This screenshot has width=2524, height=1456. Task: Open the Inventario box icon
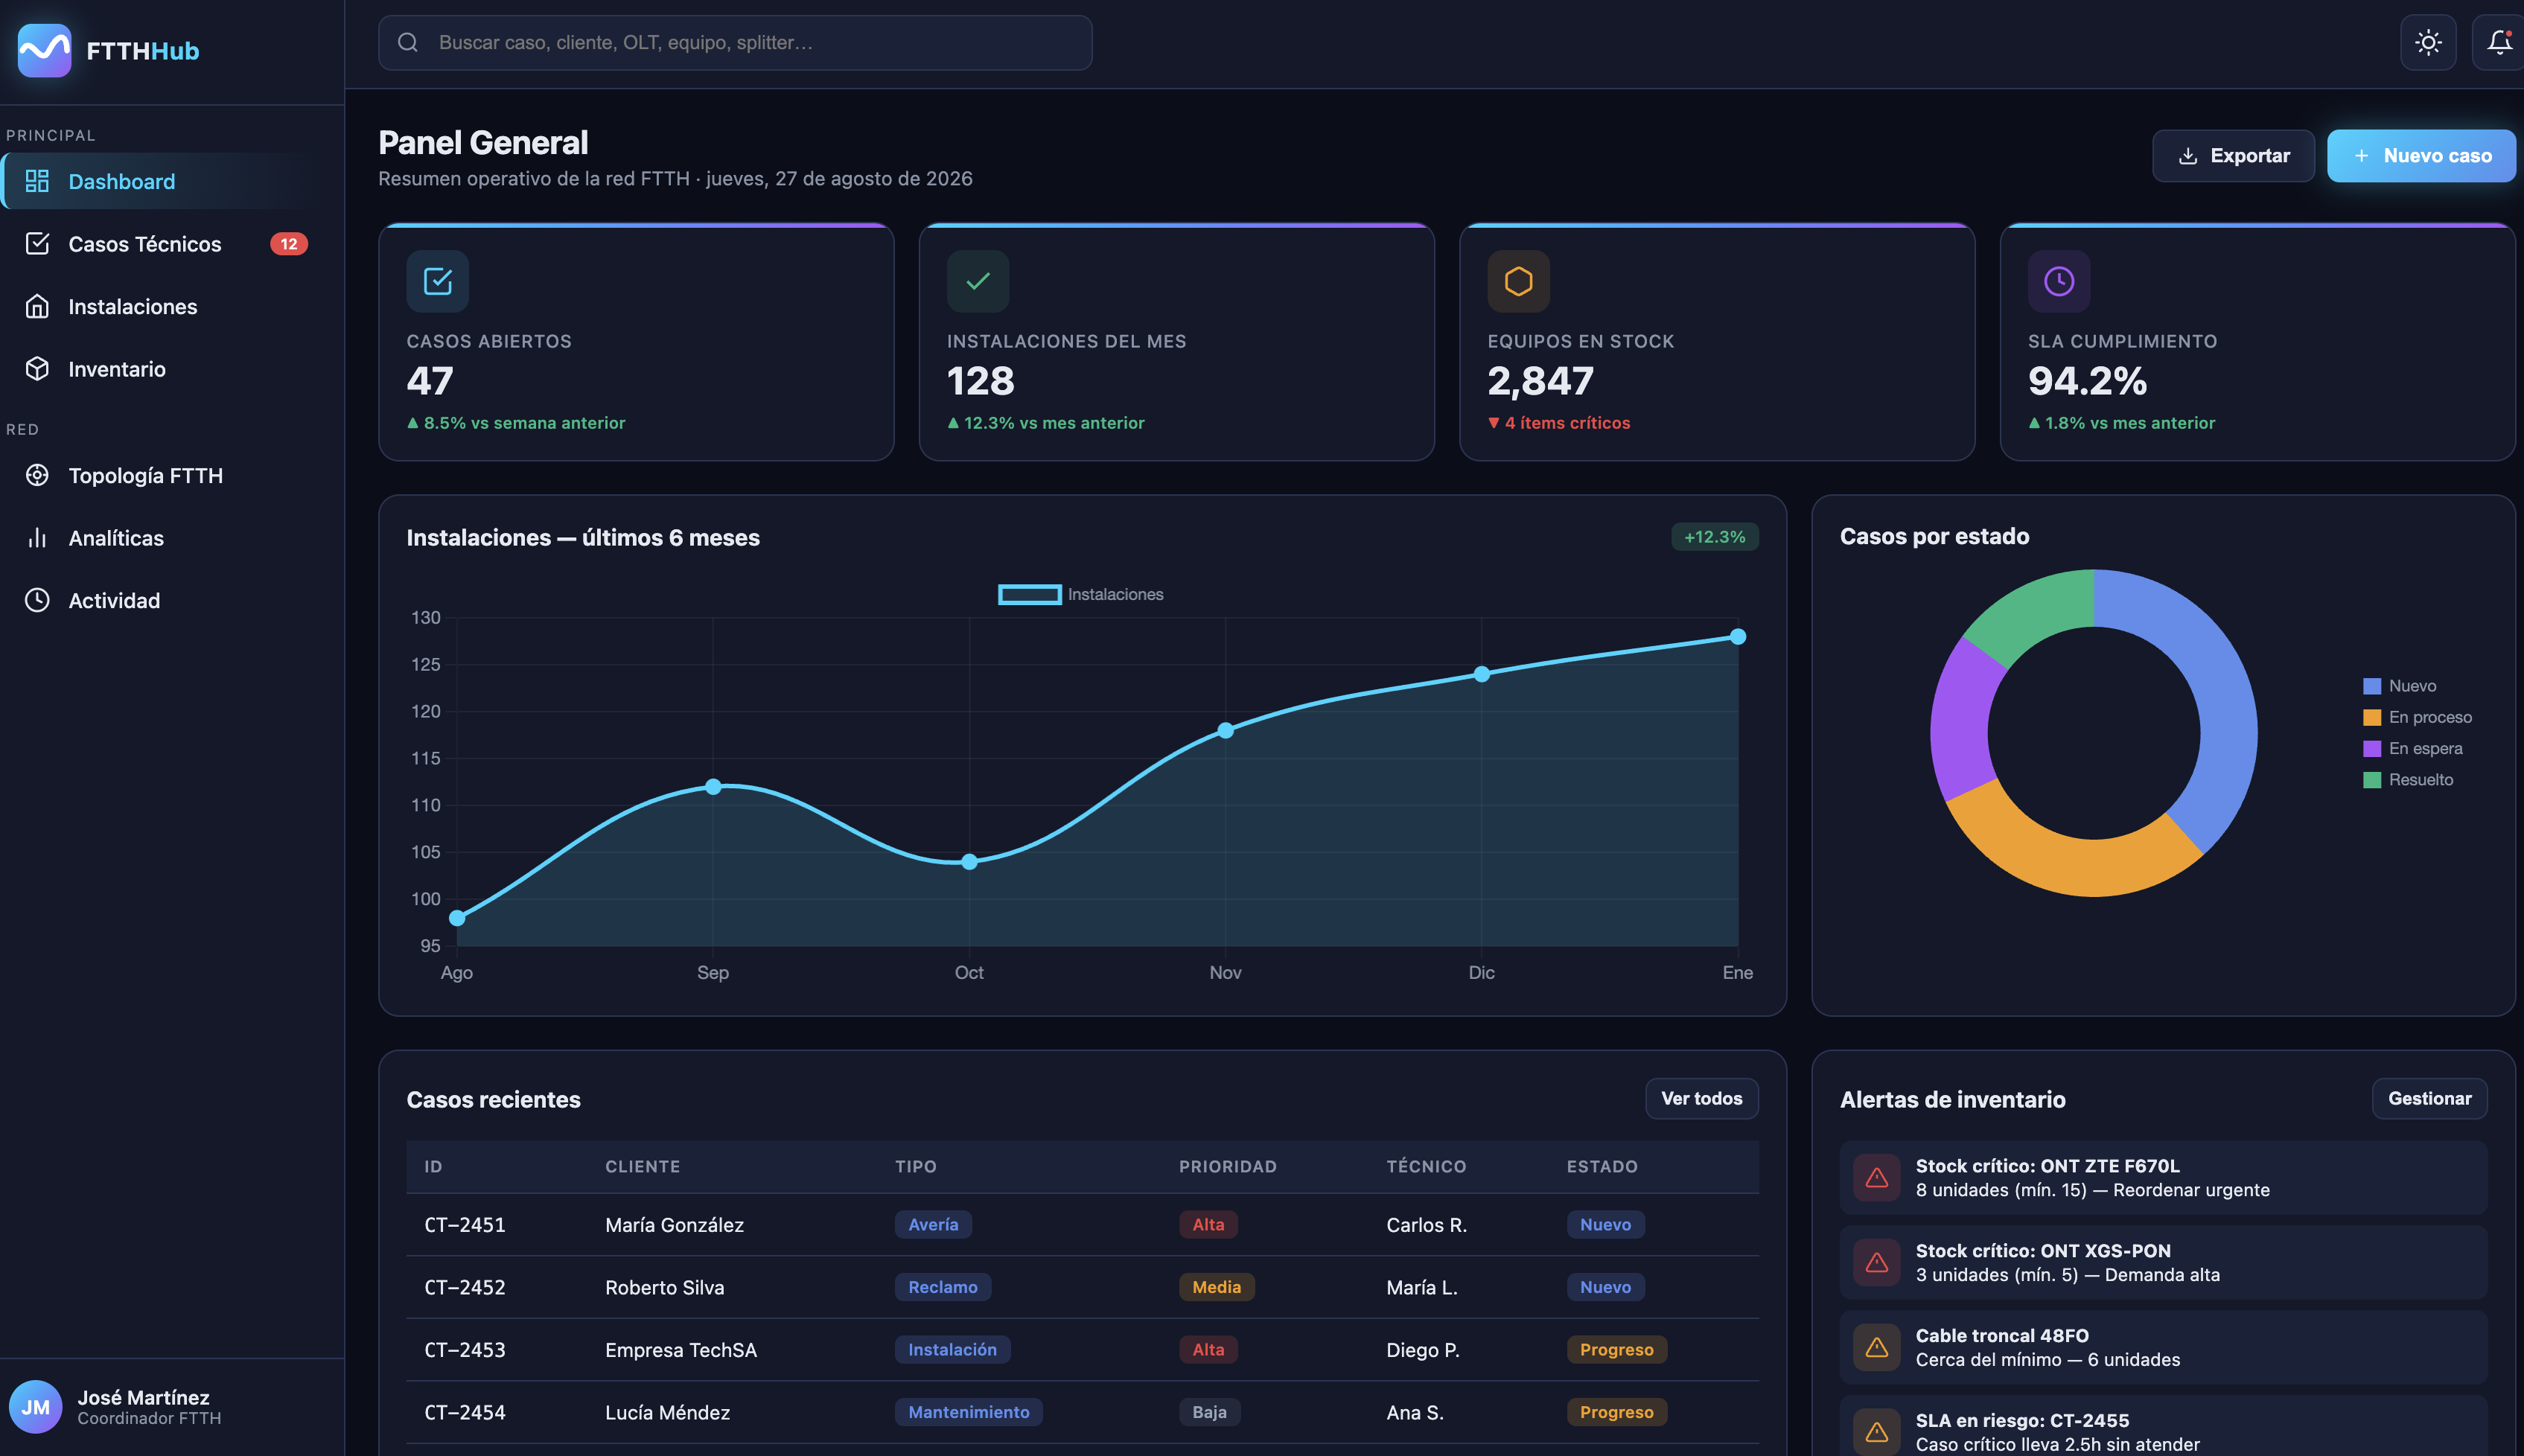pyautogui.click(x=37, y=369)
